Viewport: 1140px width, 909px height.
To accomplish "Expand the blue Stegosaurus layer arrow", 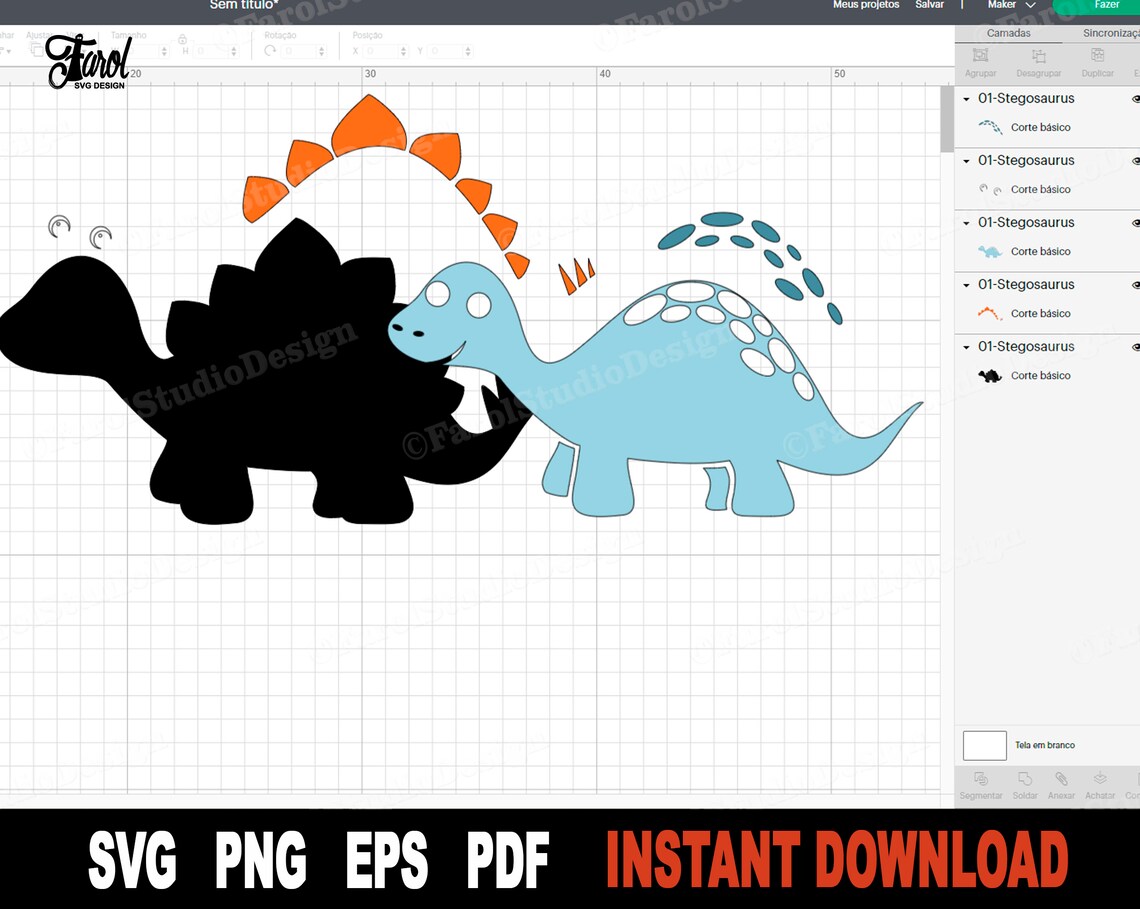I will 965,223.
